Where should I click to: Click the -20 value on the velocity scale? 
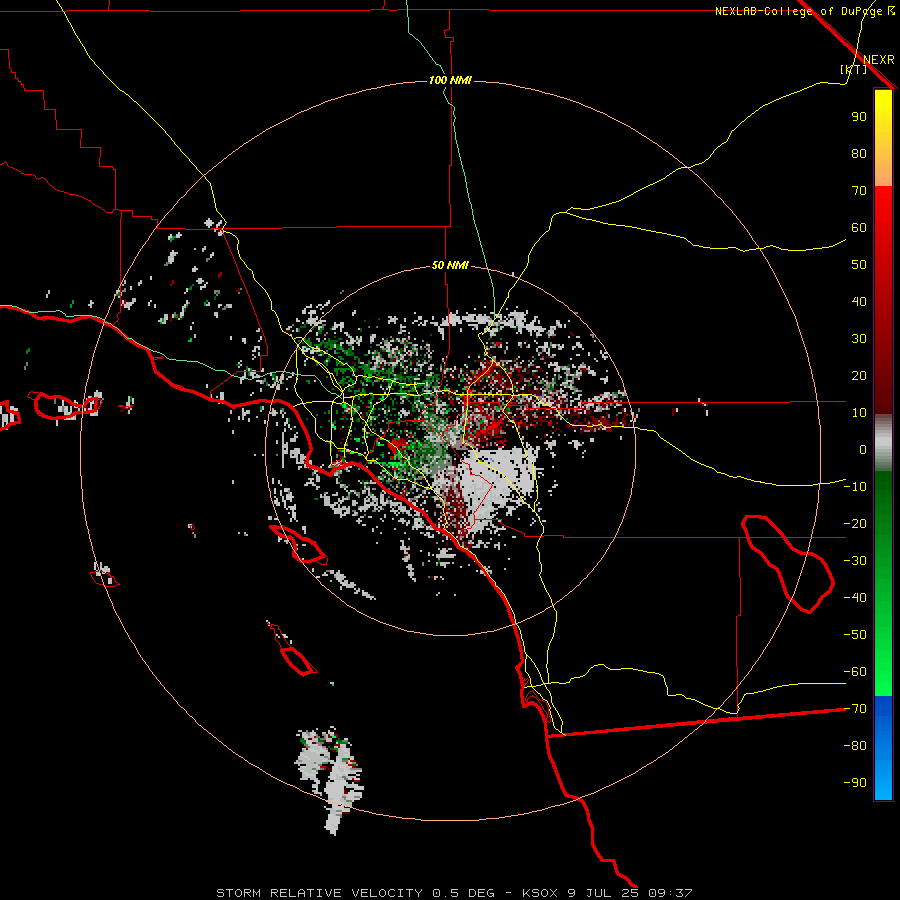(x=855, y=524)
